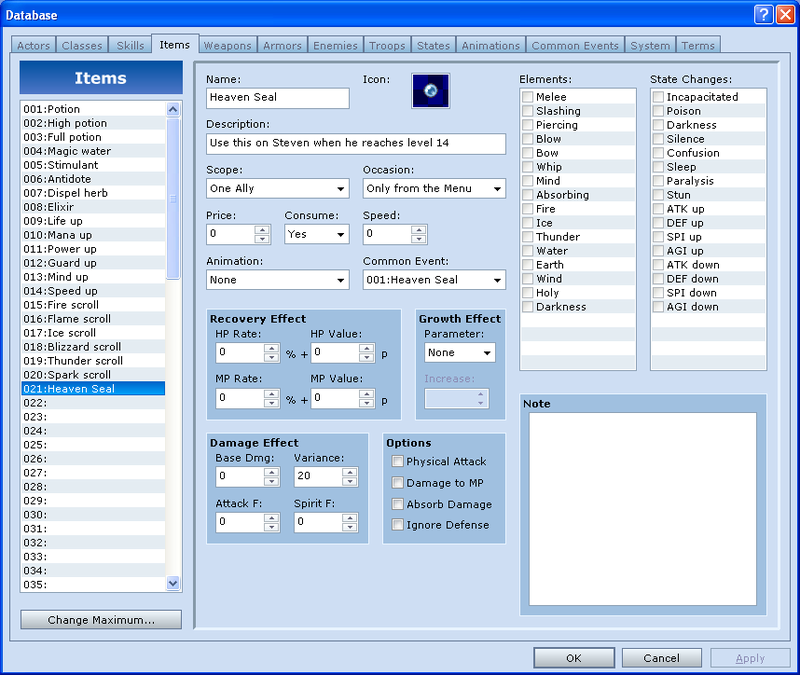This screenshot has width=800, height=675.
Task: Switch to the Weapons tab
Action: pos(227,45)
